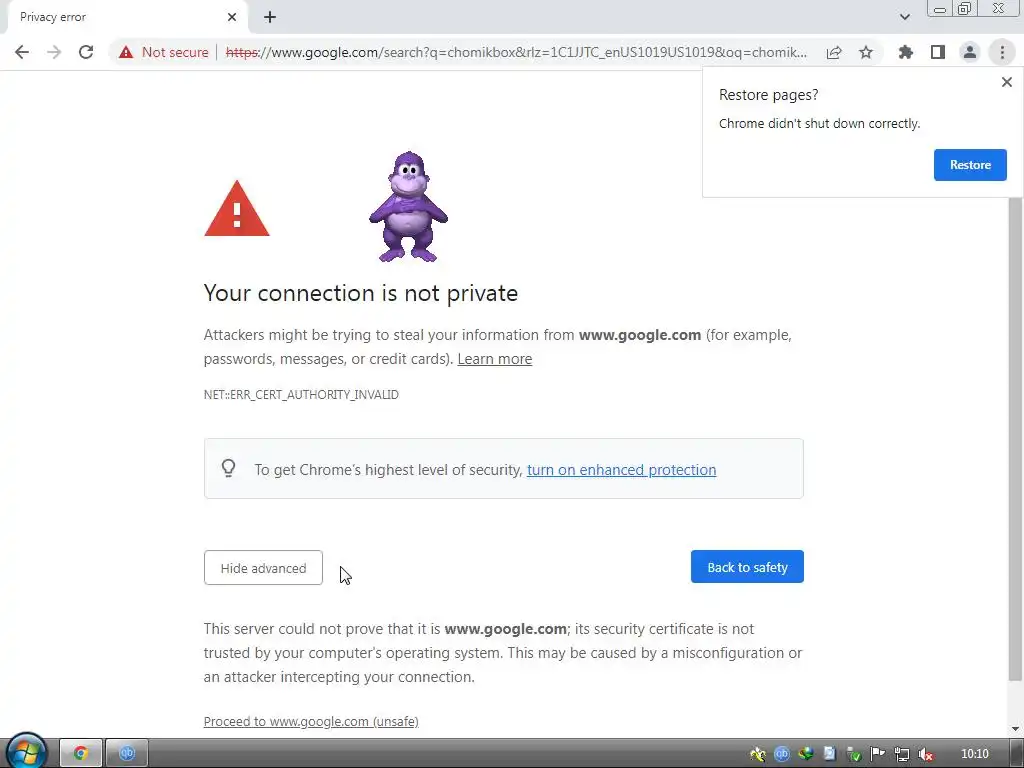1024x768 pixels.
Task: Click the Restore button
Action: 970,165
